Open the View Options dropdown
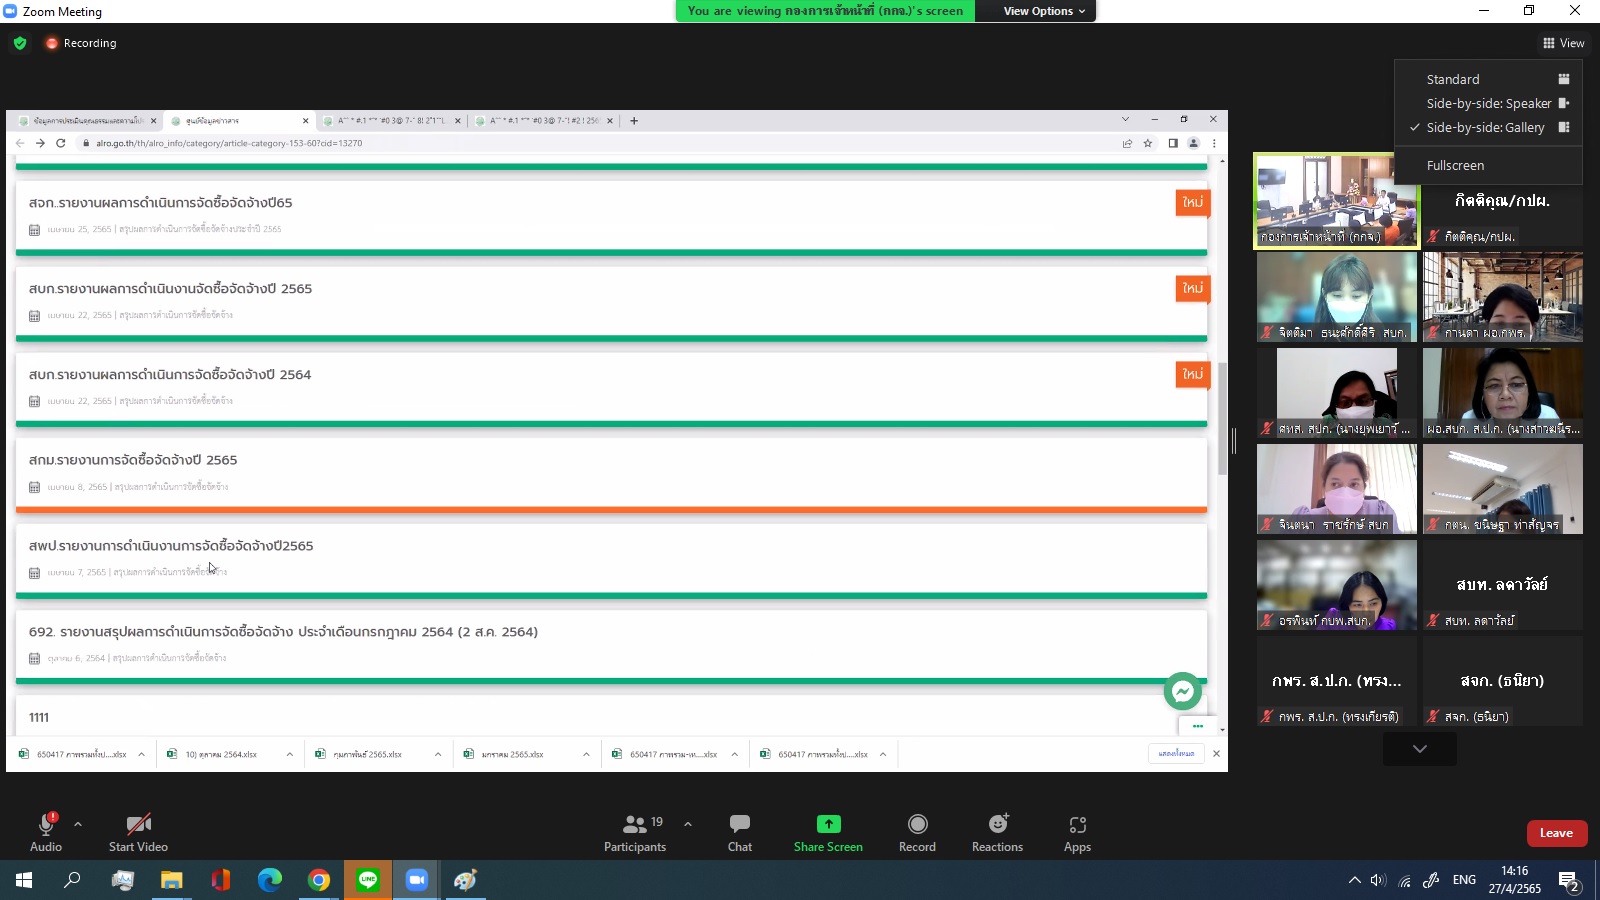1600x900 pixels. (1044, 11)
